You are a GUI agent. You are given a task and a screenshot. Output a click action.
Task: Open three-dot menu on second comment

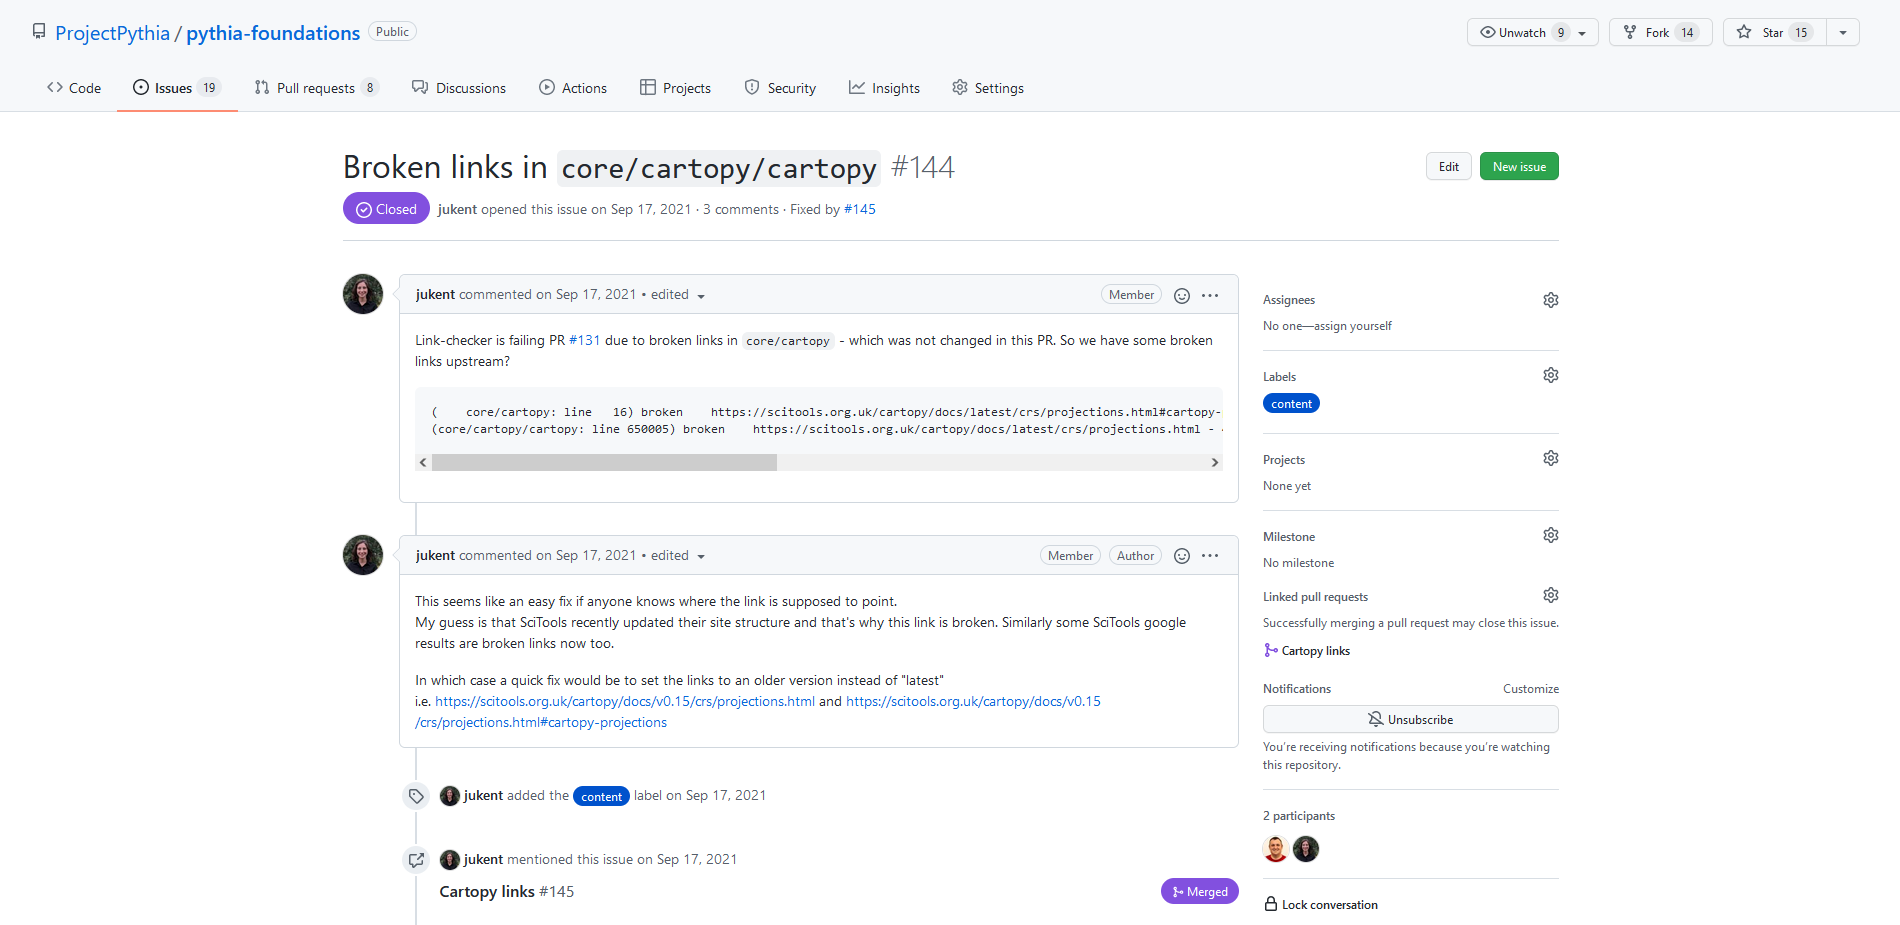pyautogui.click(x=1210, y=556)
